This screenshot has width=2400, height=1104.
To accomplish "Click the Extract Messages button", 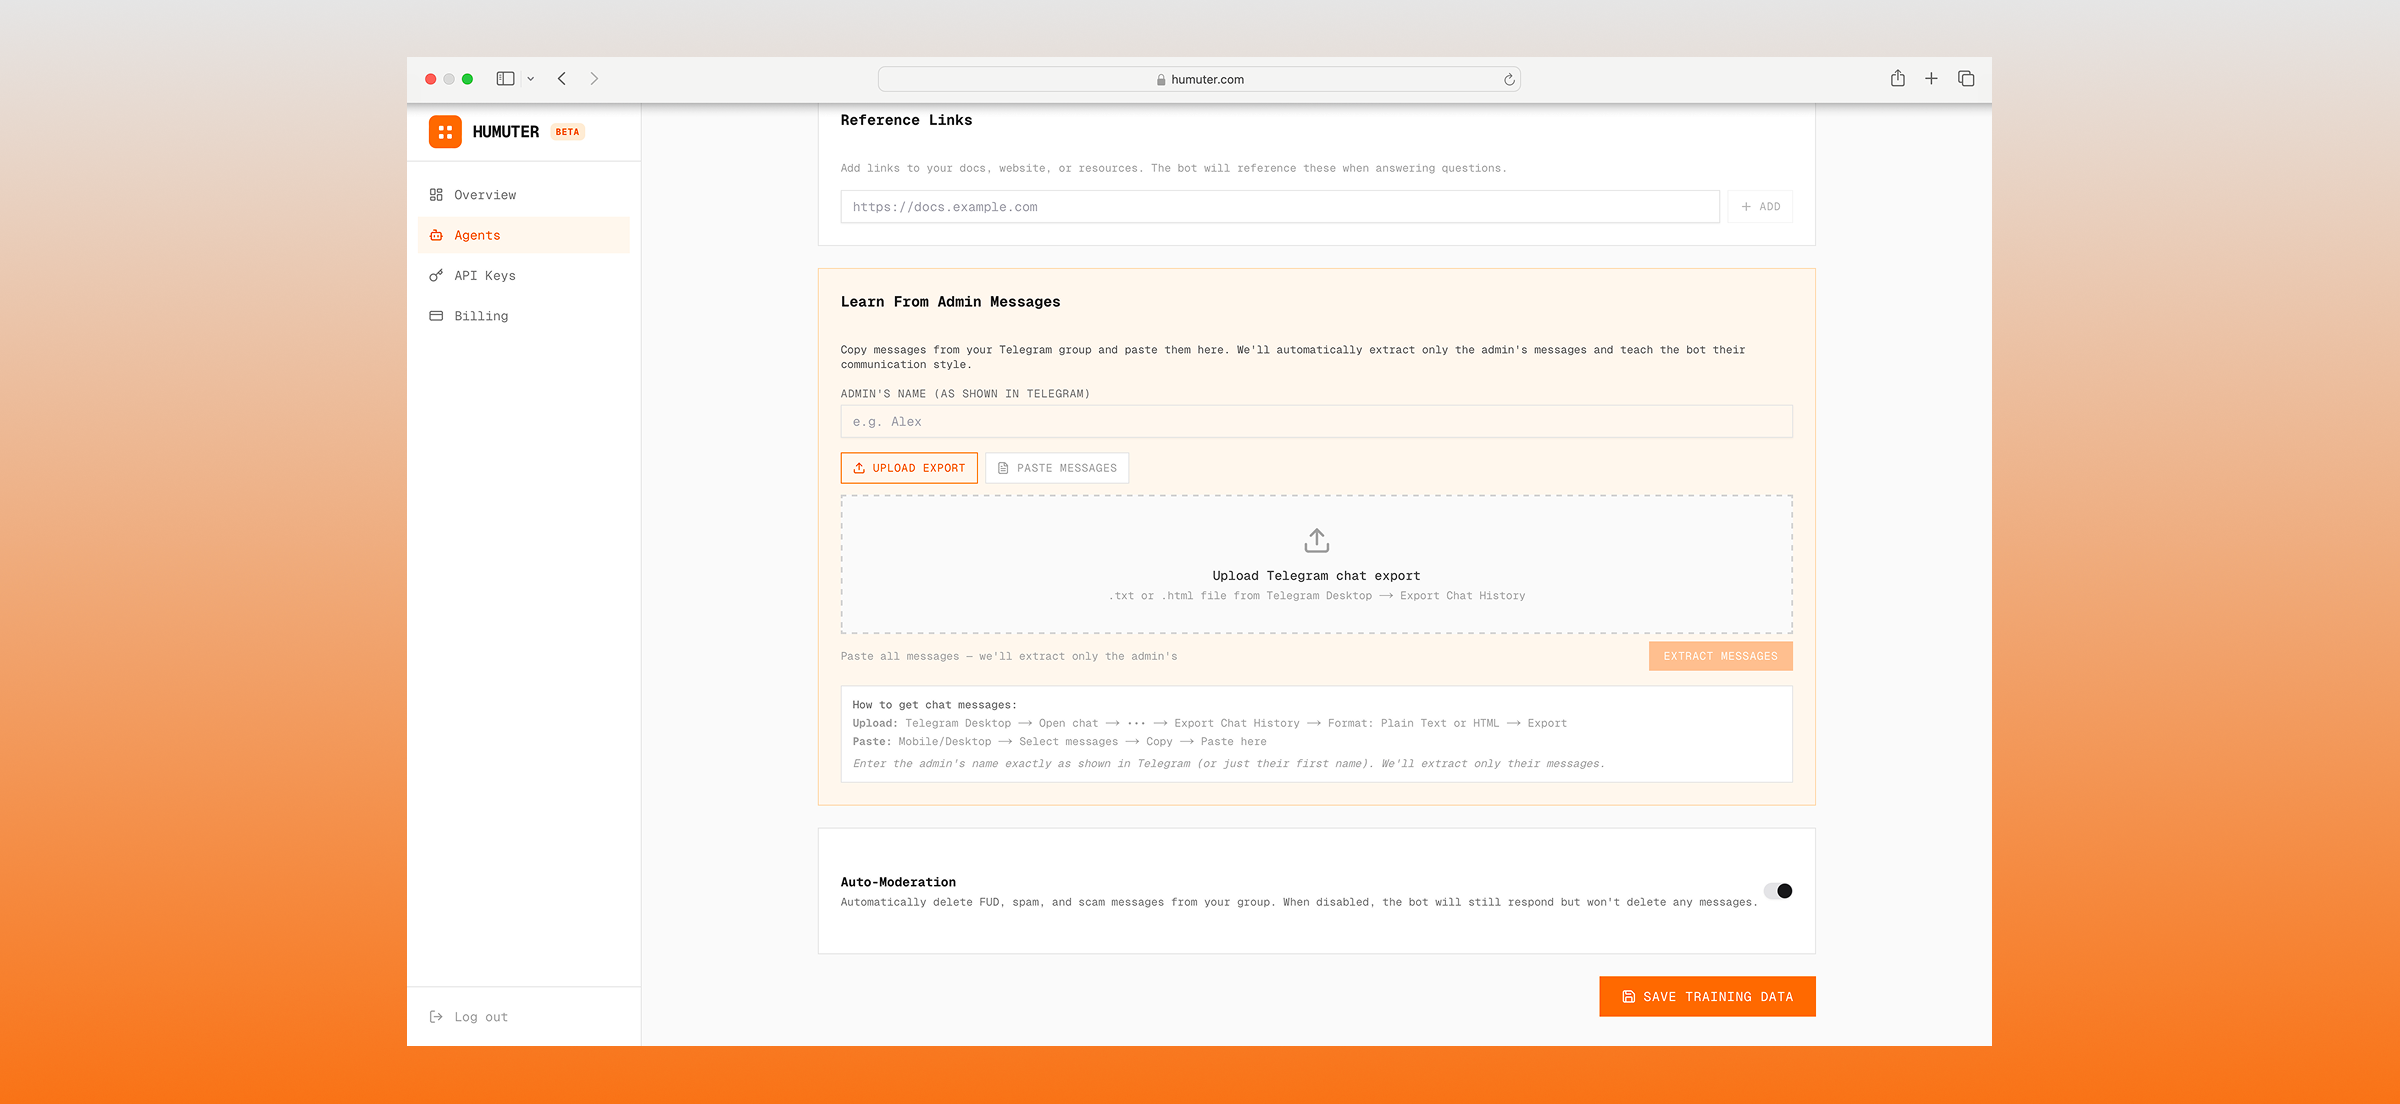I will coord(1720,656).
